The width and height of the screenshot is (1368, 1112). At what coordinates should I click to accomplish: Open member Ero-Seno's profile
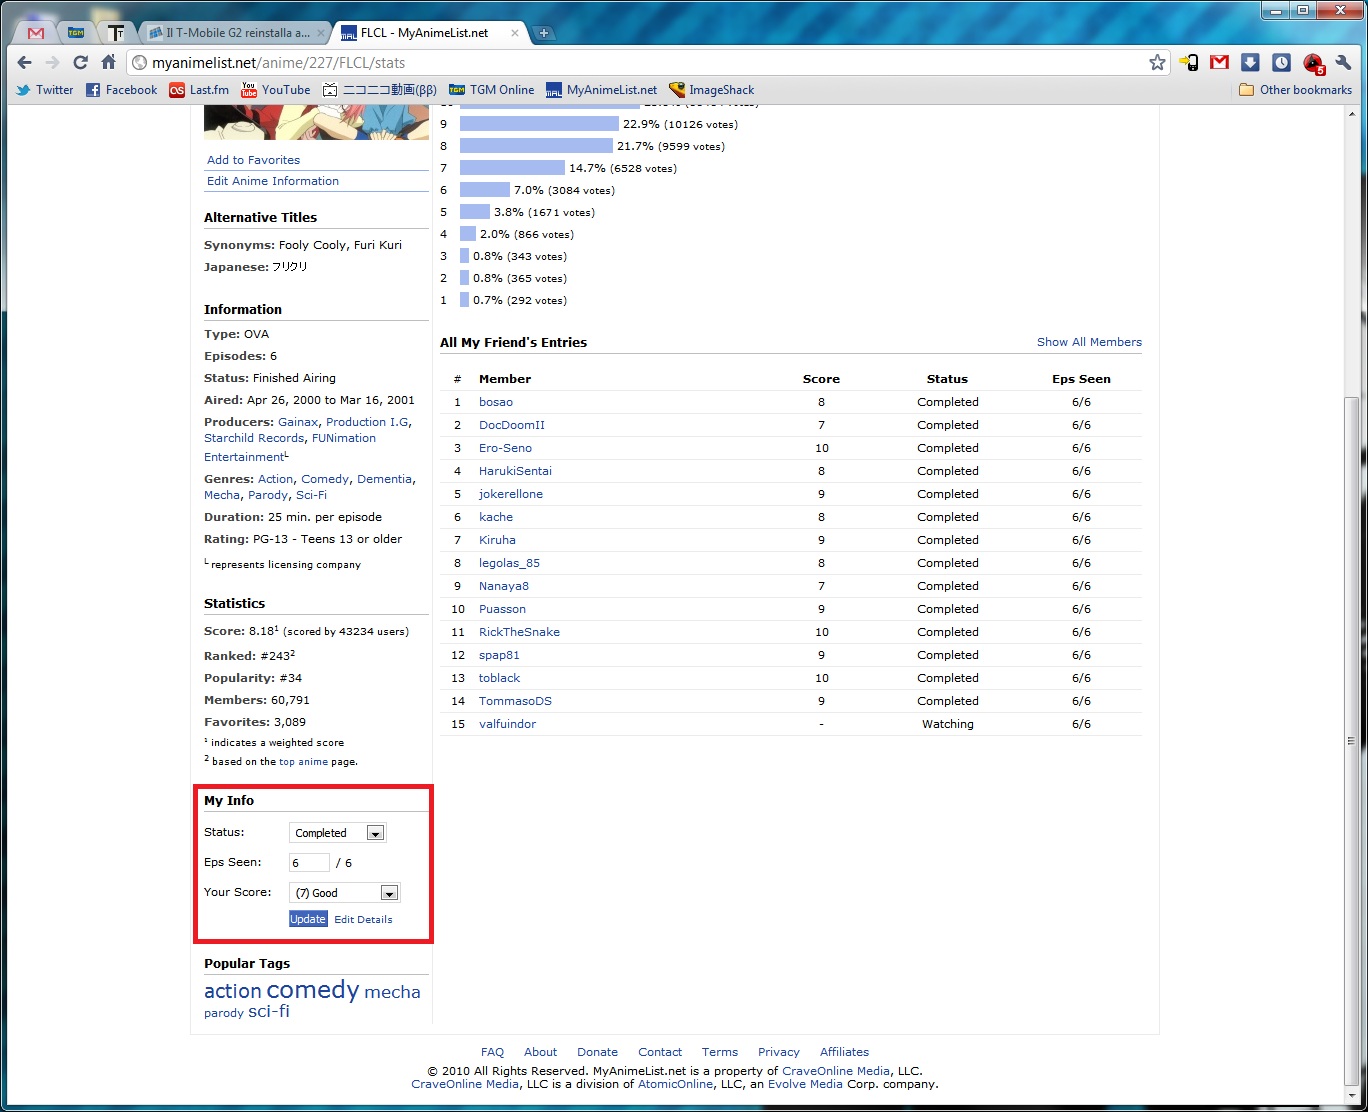(505, 448)
